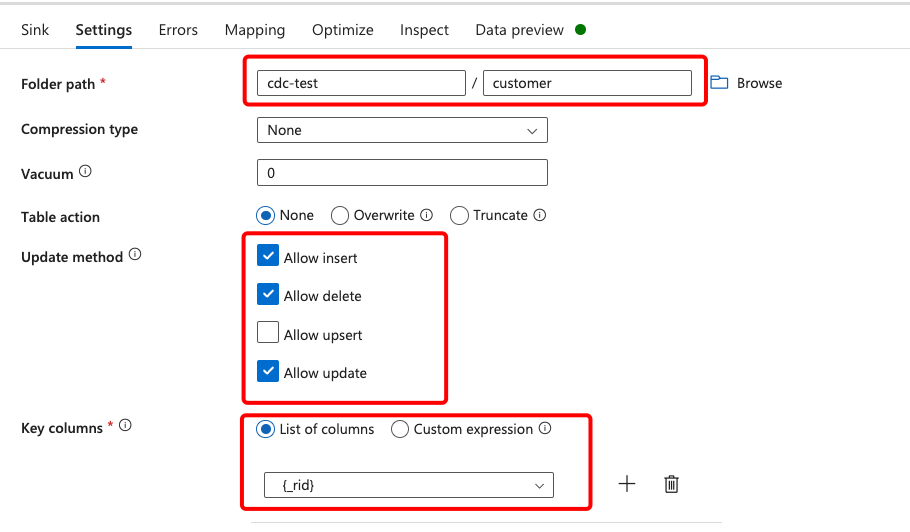Enable the Allow upsert checkbox

tap(268, 332)
